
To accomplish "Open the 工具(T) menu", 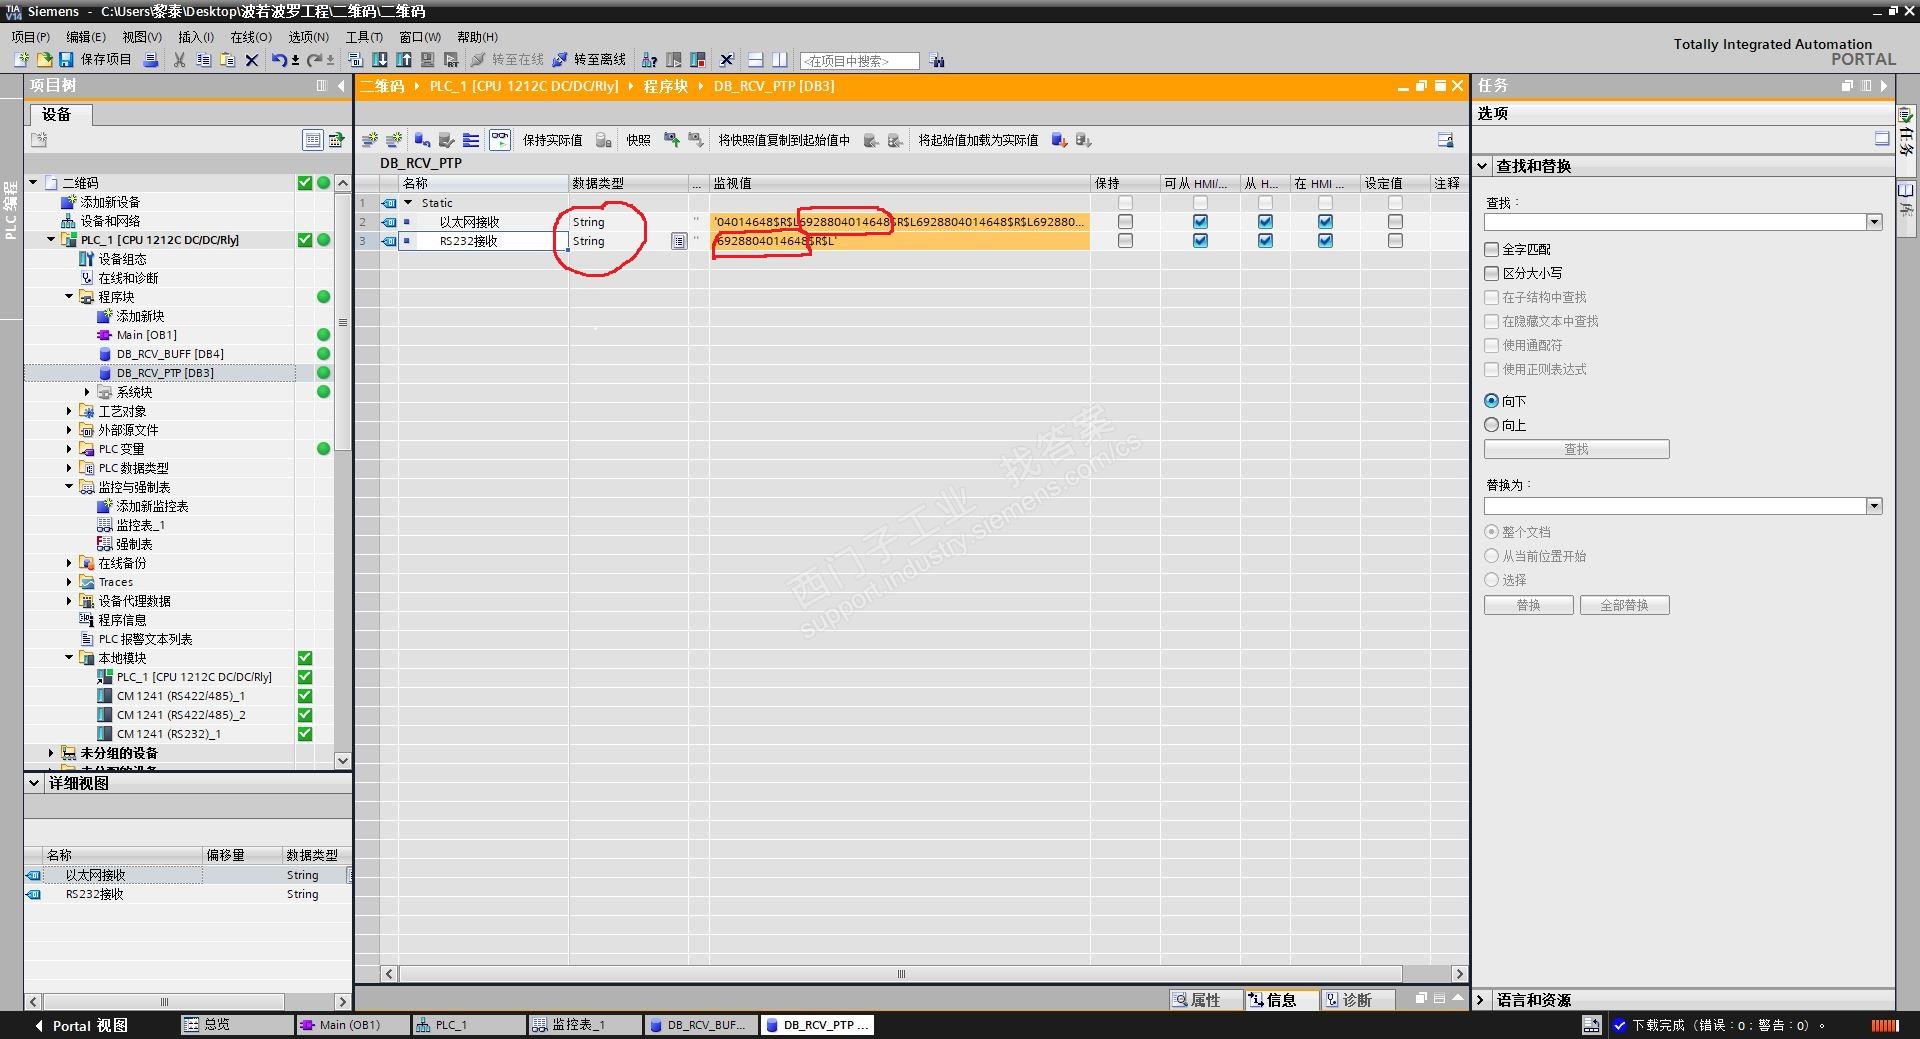I will click(x=364, y=37).
